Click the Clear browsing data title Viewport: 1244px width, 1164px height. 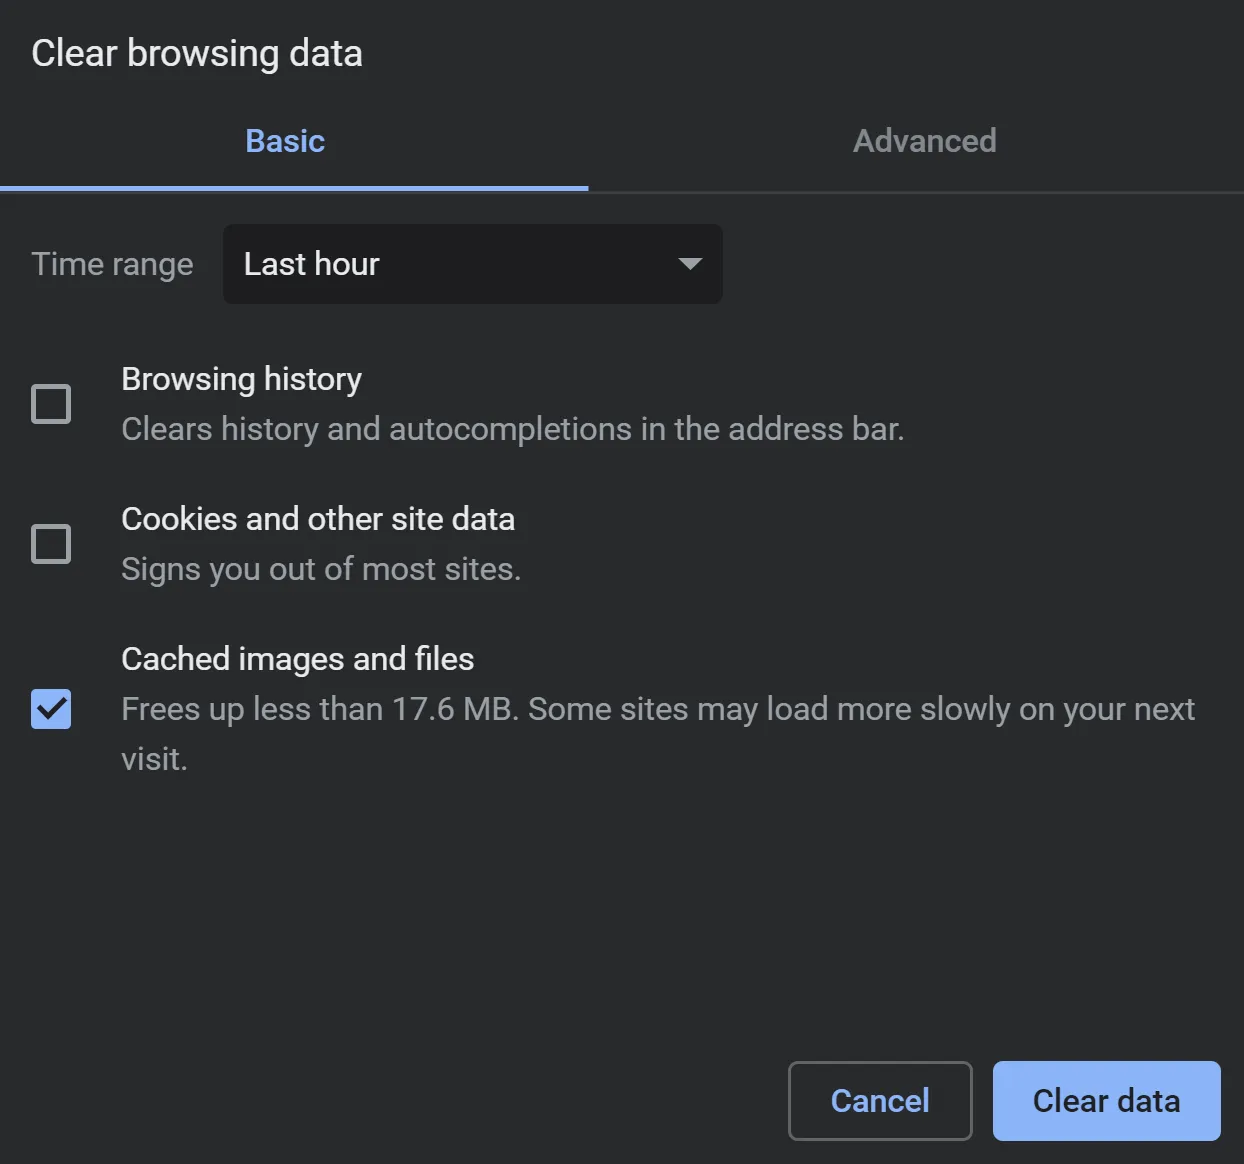coord(196,53)
